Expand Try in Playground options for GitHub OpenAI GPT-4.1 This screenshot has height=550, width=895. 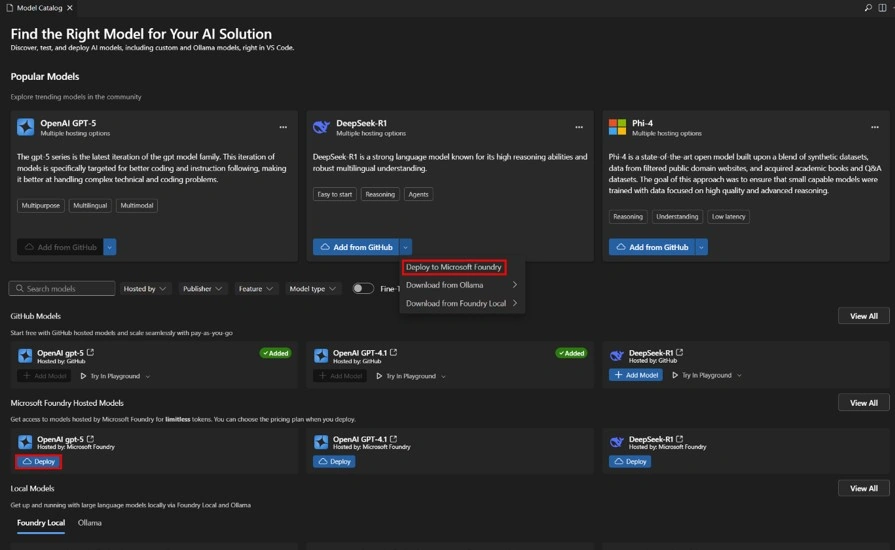pos(444,377)
